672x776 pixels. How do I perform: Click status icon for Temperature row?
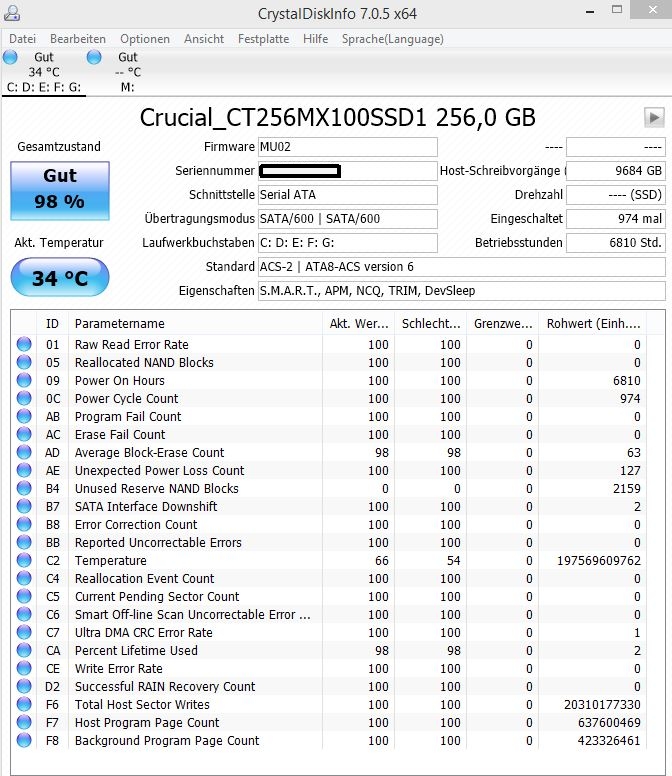click(24, 560)
